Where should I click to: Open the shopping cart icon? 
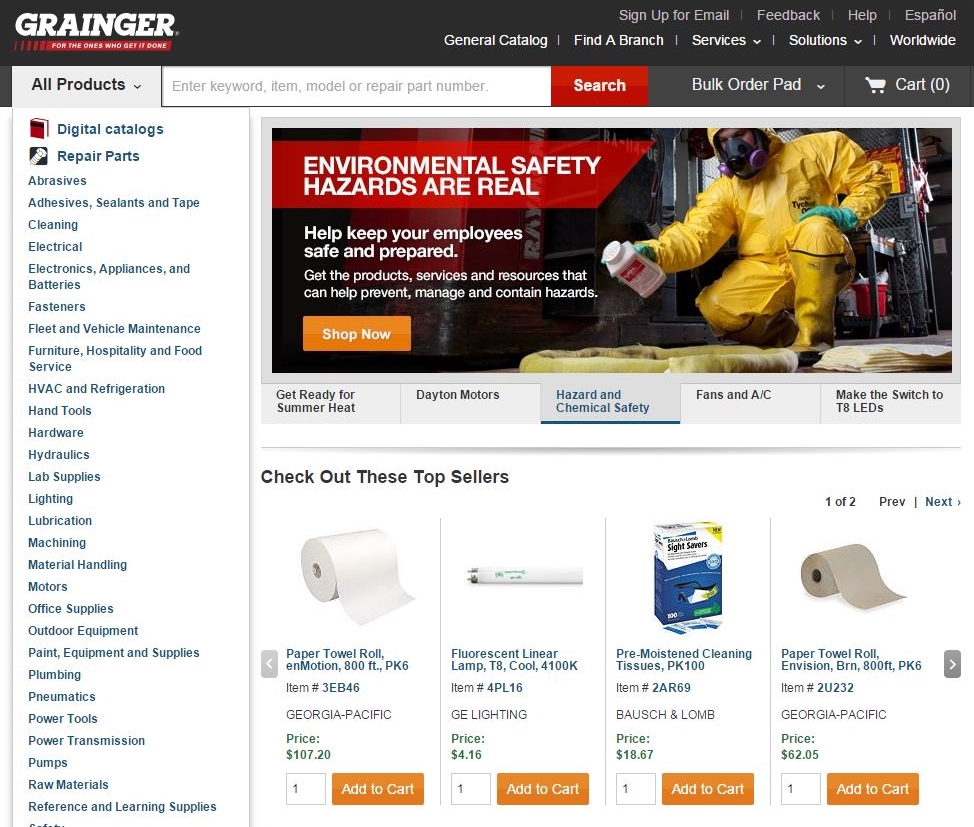[x=875, y=85]
